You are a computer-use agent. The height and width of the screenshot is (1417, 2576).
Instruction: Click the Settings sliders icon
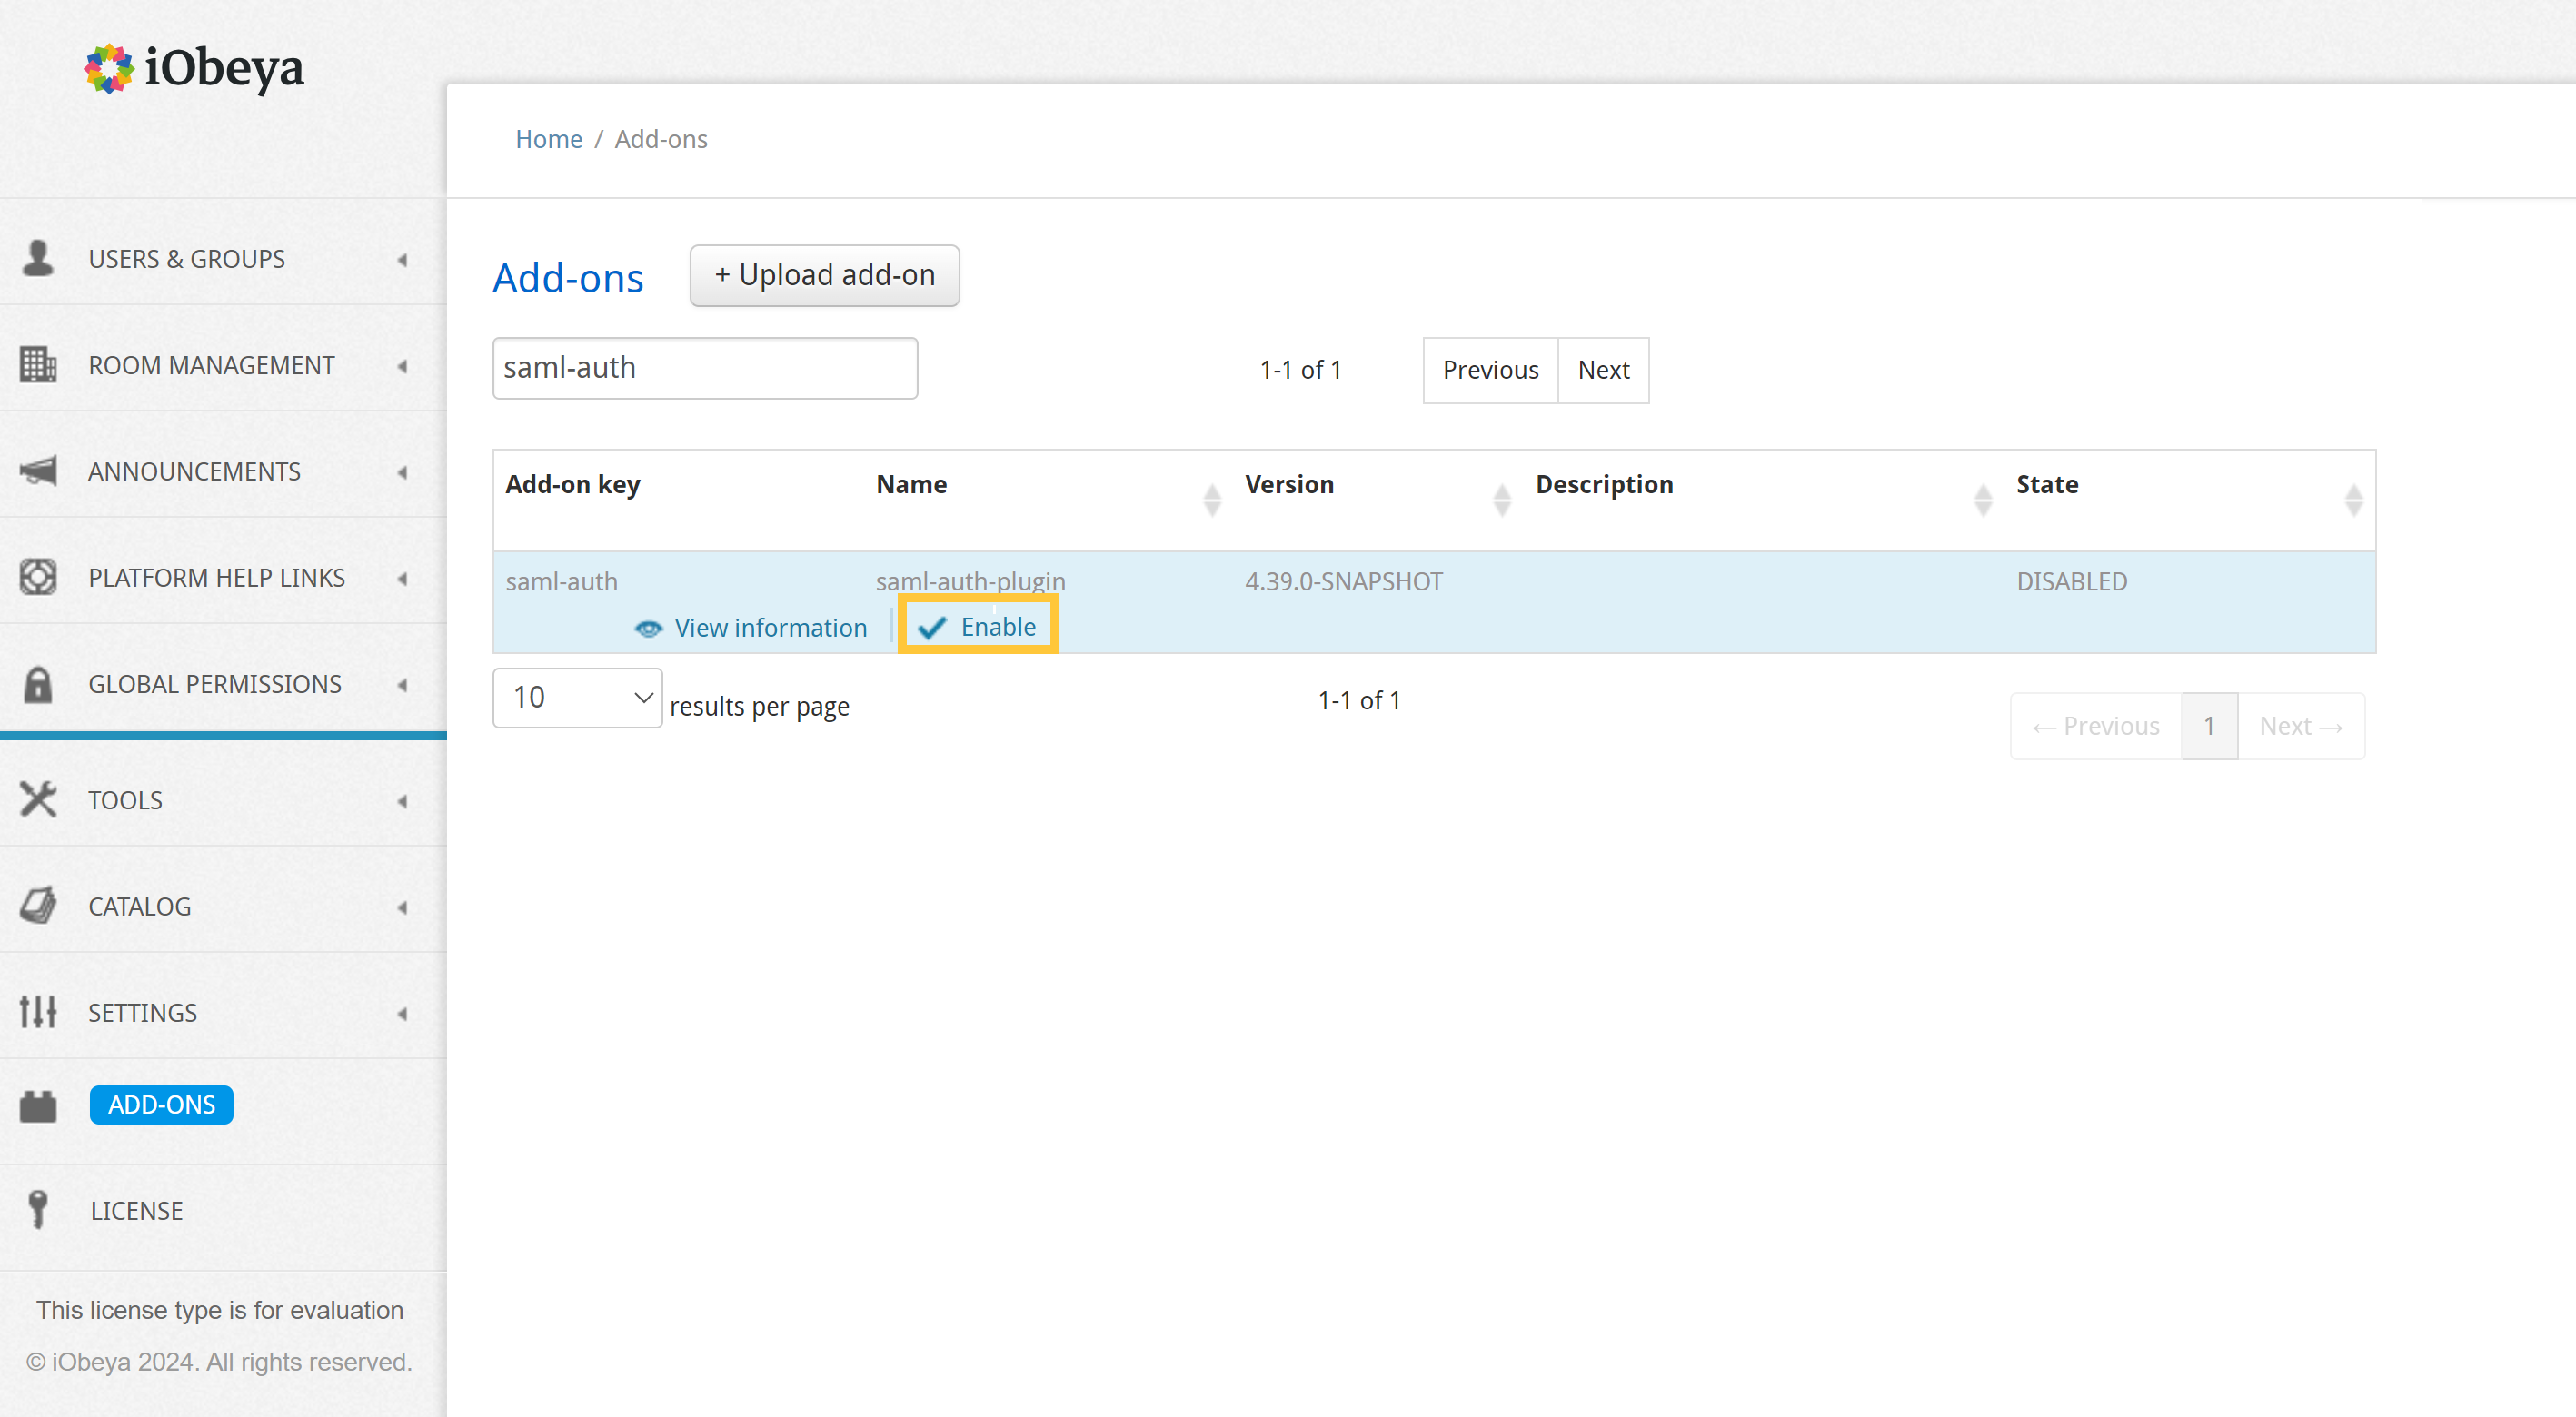(x=38, y=1012)
